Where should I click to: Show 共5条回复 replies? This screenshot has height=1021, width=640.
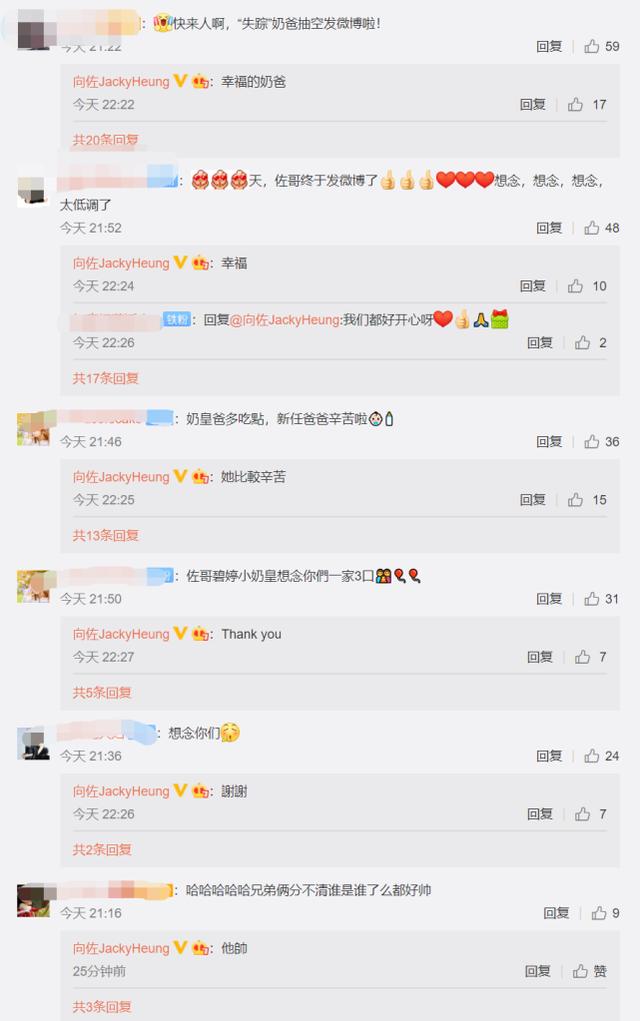pyautogui.click(x=102, y=693)
